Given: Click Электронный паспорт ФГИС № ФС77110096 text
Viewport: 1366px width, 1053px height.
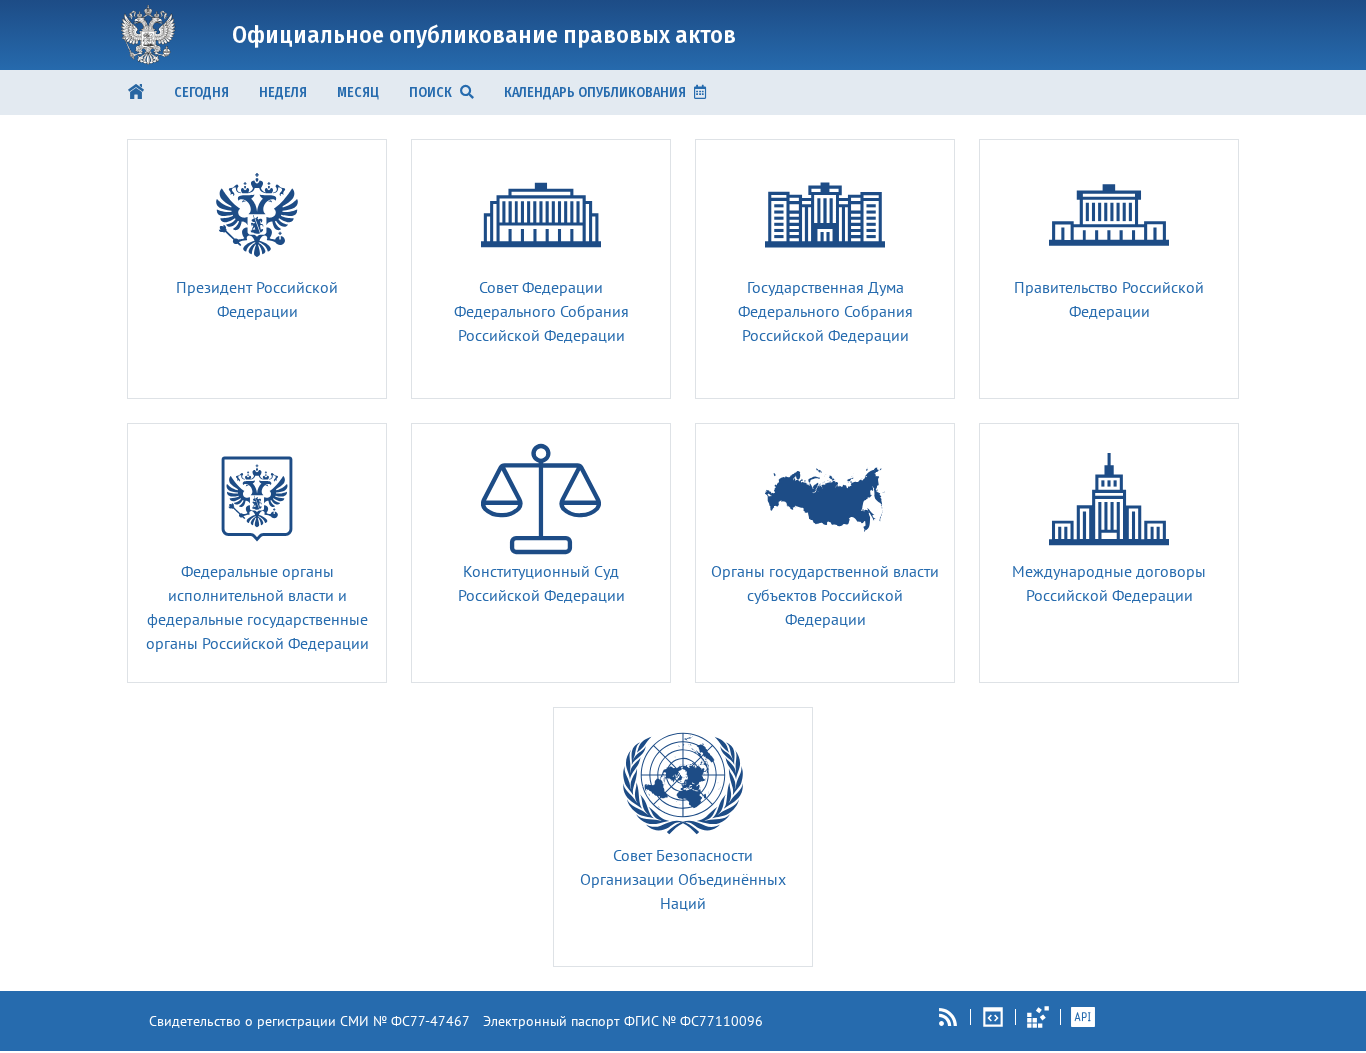Looking at the screenshot, I should click(x=623, y=1021).
